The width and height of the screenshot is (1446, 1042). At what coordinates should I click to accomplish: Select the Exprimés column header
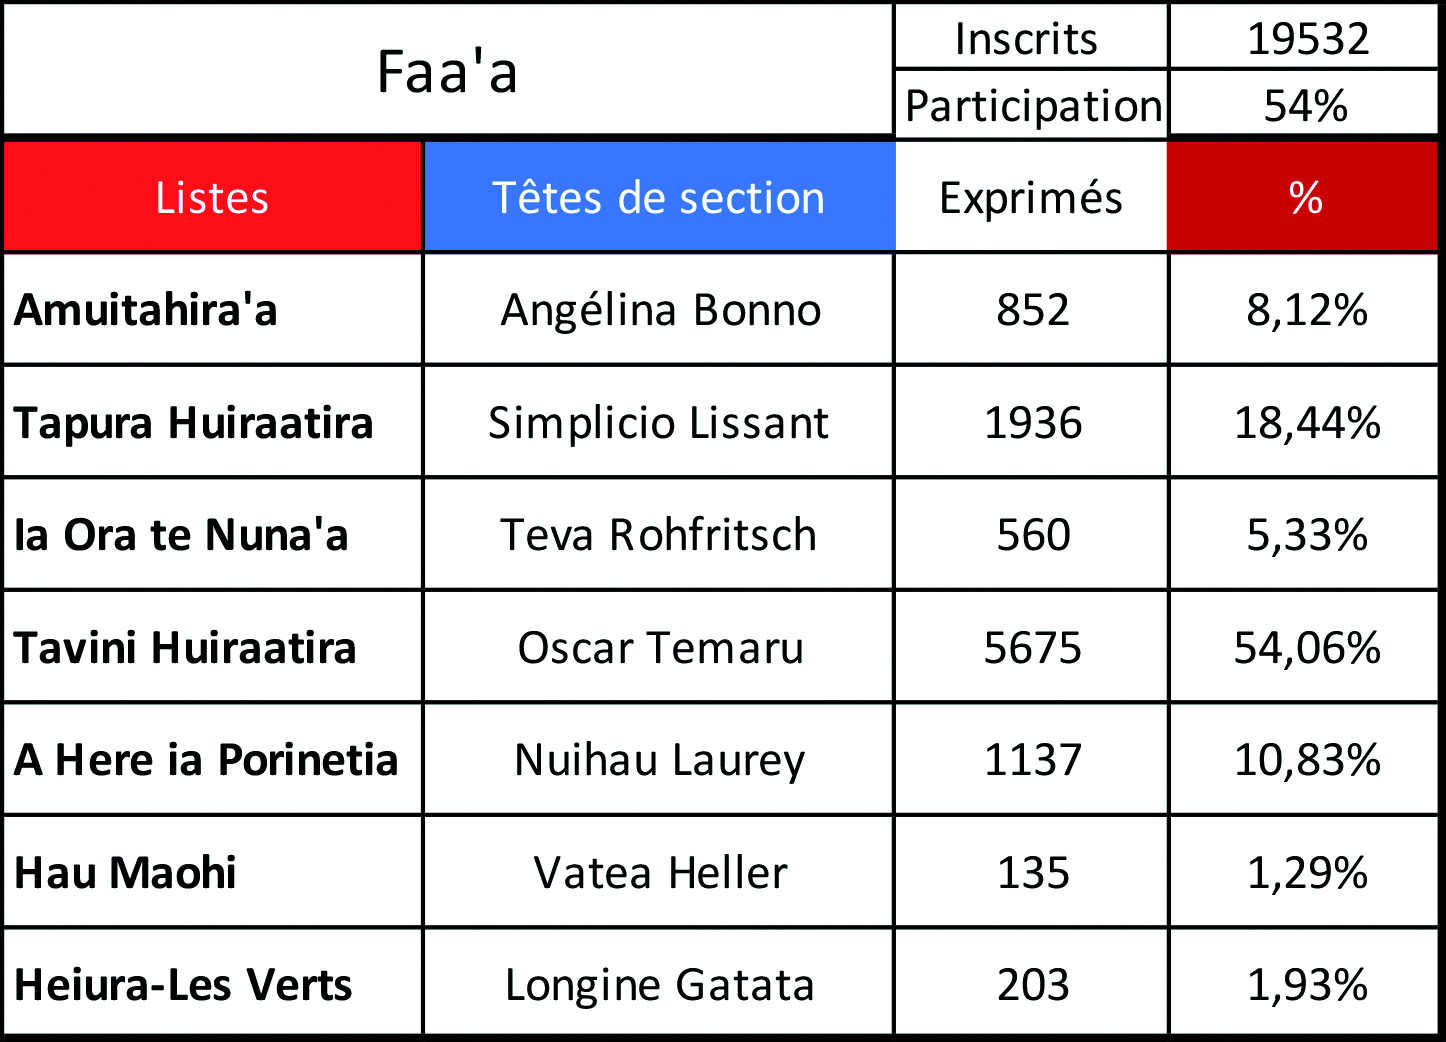pos(1031,197)
